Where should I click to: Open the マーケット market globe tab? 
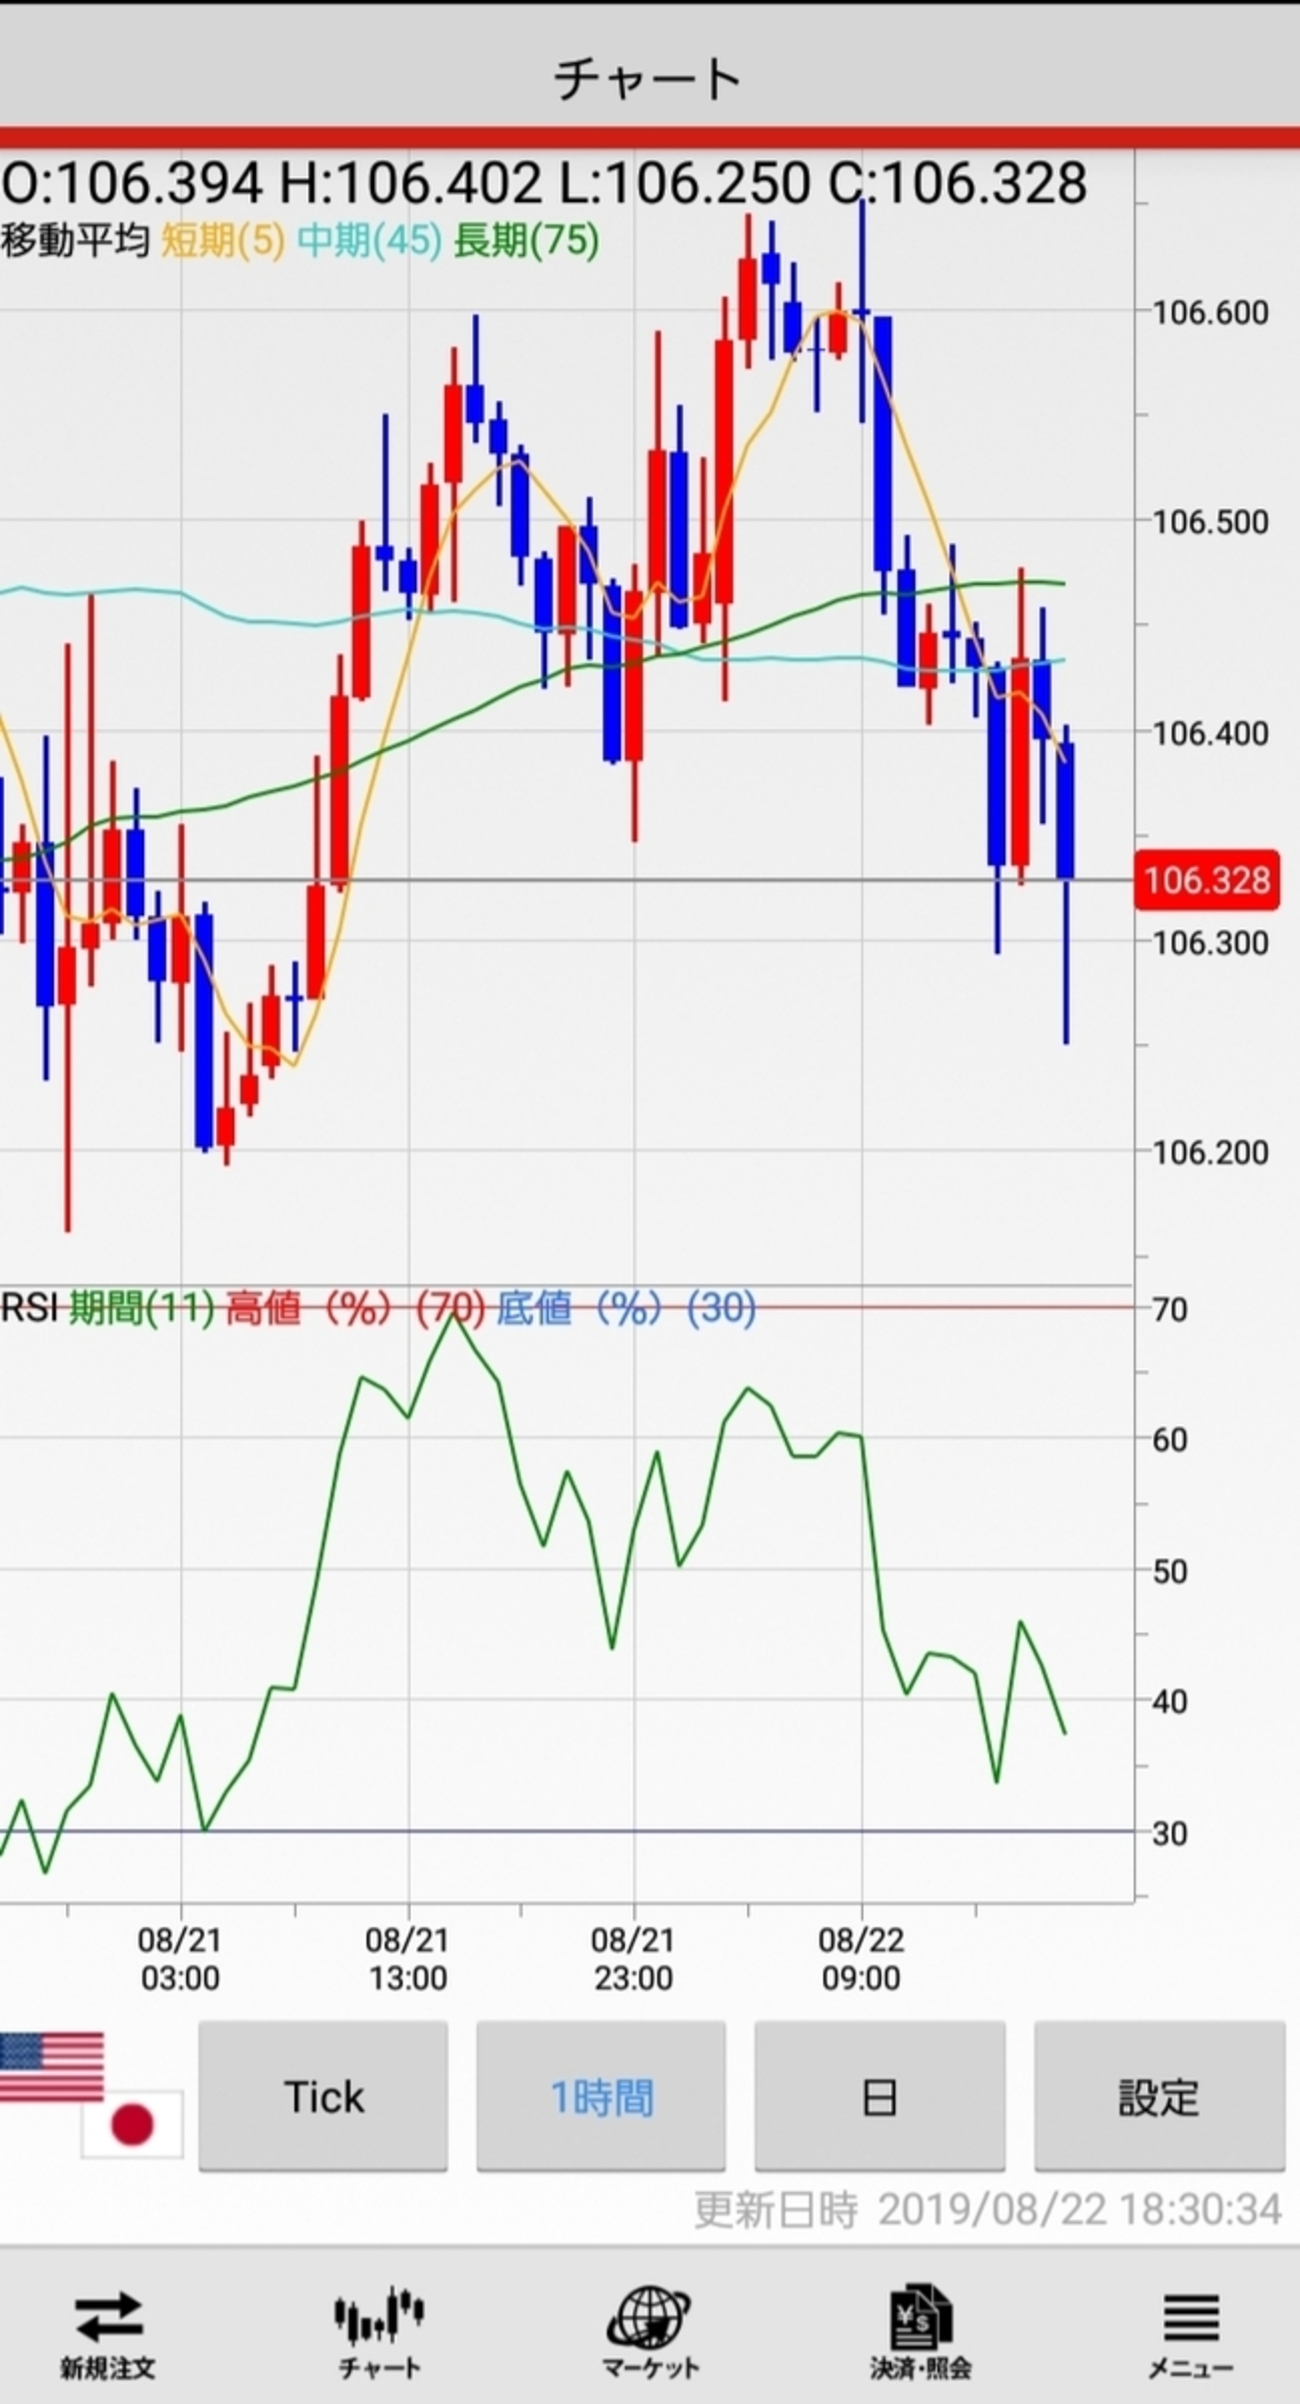click(x=650, y=2330)
